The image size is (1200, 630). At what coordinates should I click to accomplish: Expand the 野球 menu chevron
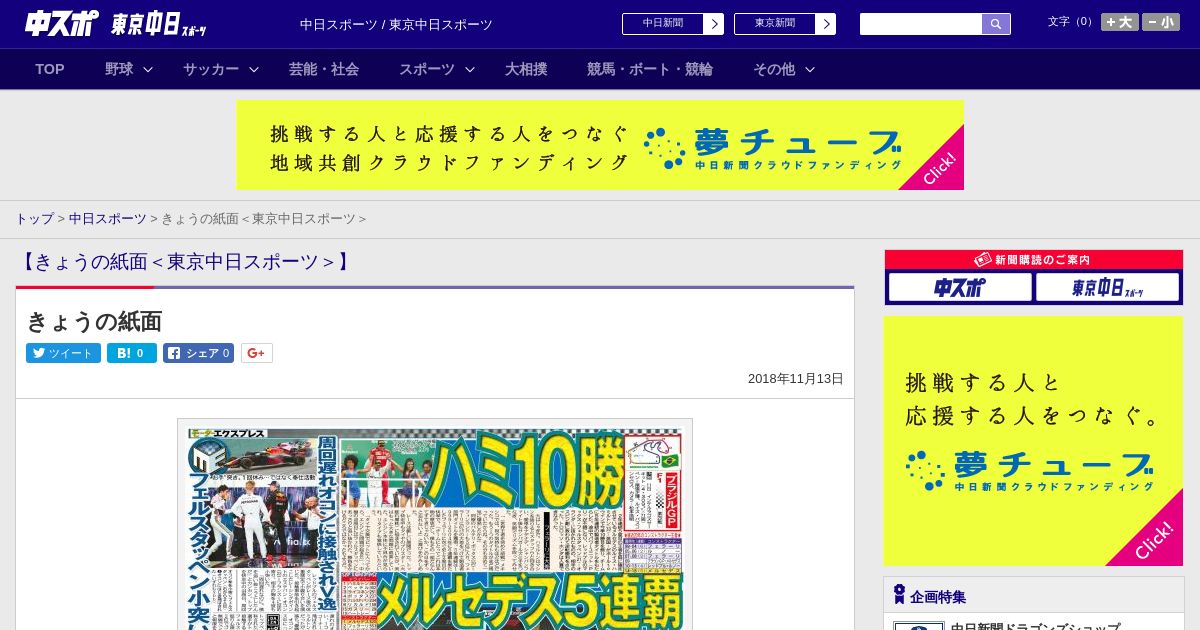coord(148,69)
